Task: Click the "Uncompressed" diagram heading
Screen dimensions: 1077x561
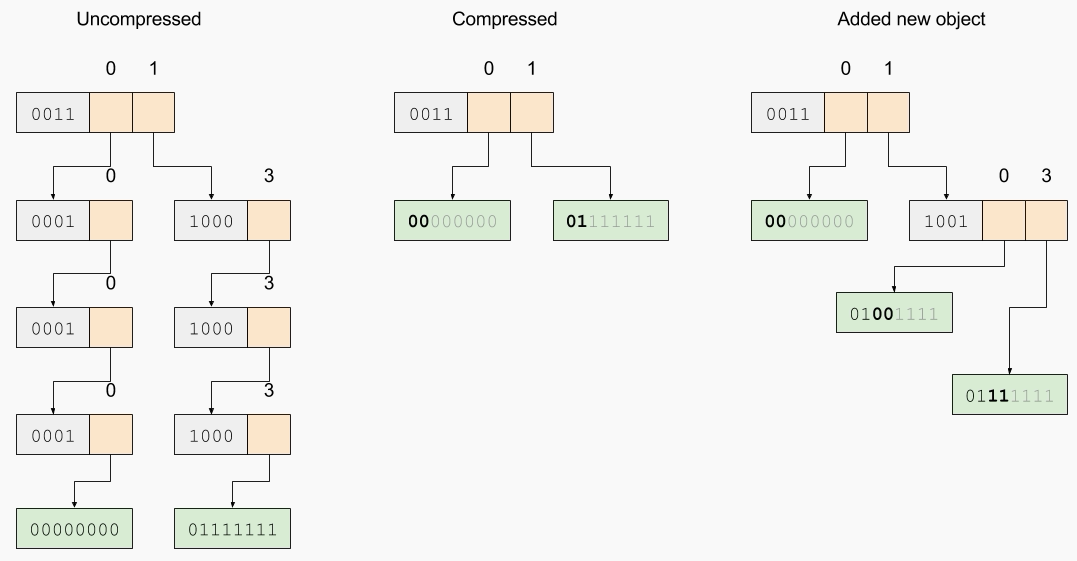Action: tap(139, 19)
